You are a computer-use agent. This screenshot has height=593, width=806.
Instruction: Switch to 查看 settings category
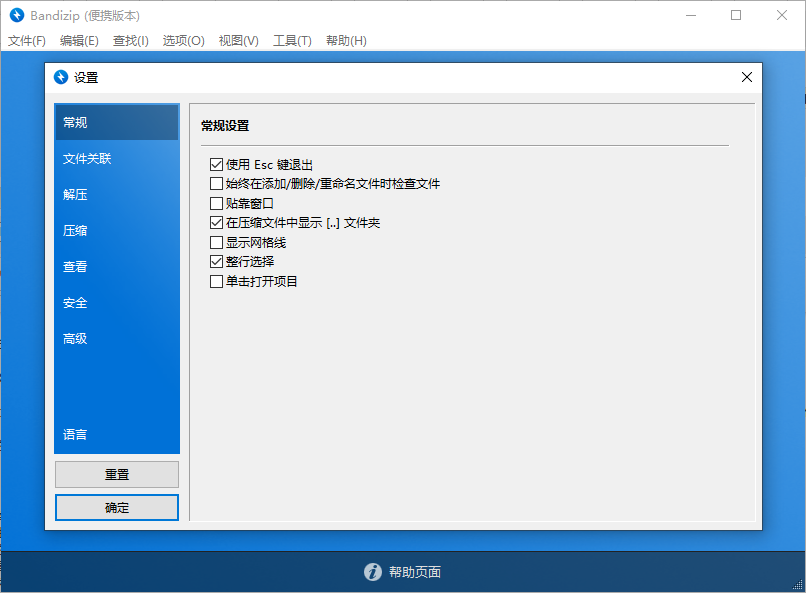pyautogui.click(x=117, y=266)
